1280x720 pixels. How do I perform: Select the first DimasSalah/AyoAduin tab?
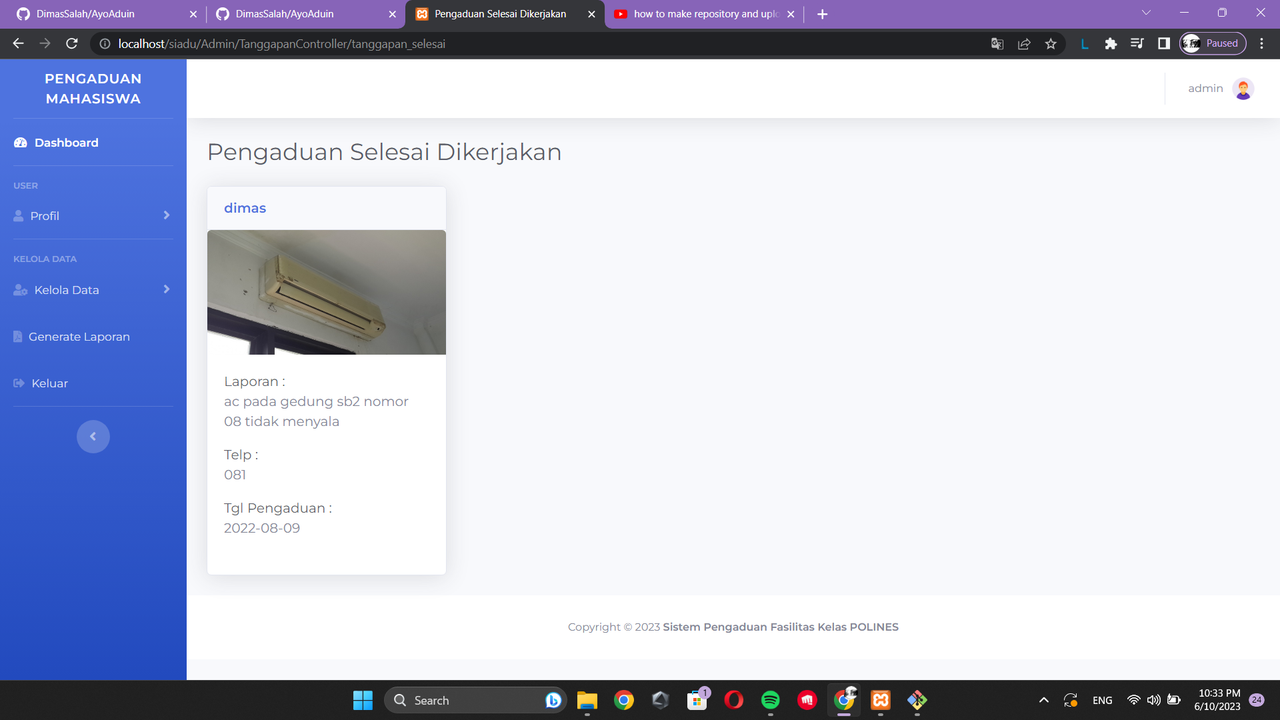click(x=100, y=14)
